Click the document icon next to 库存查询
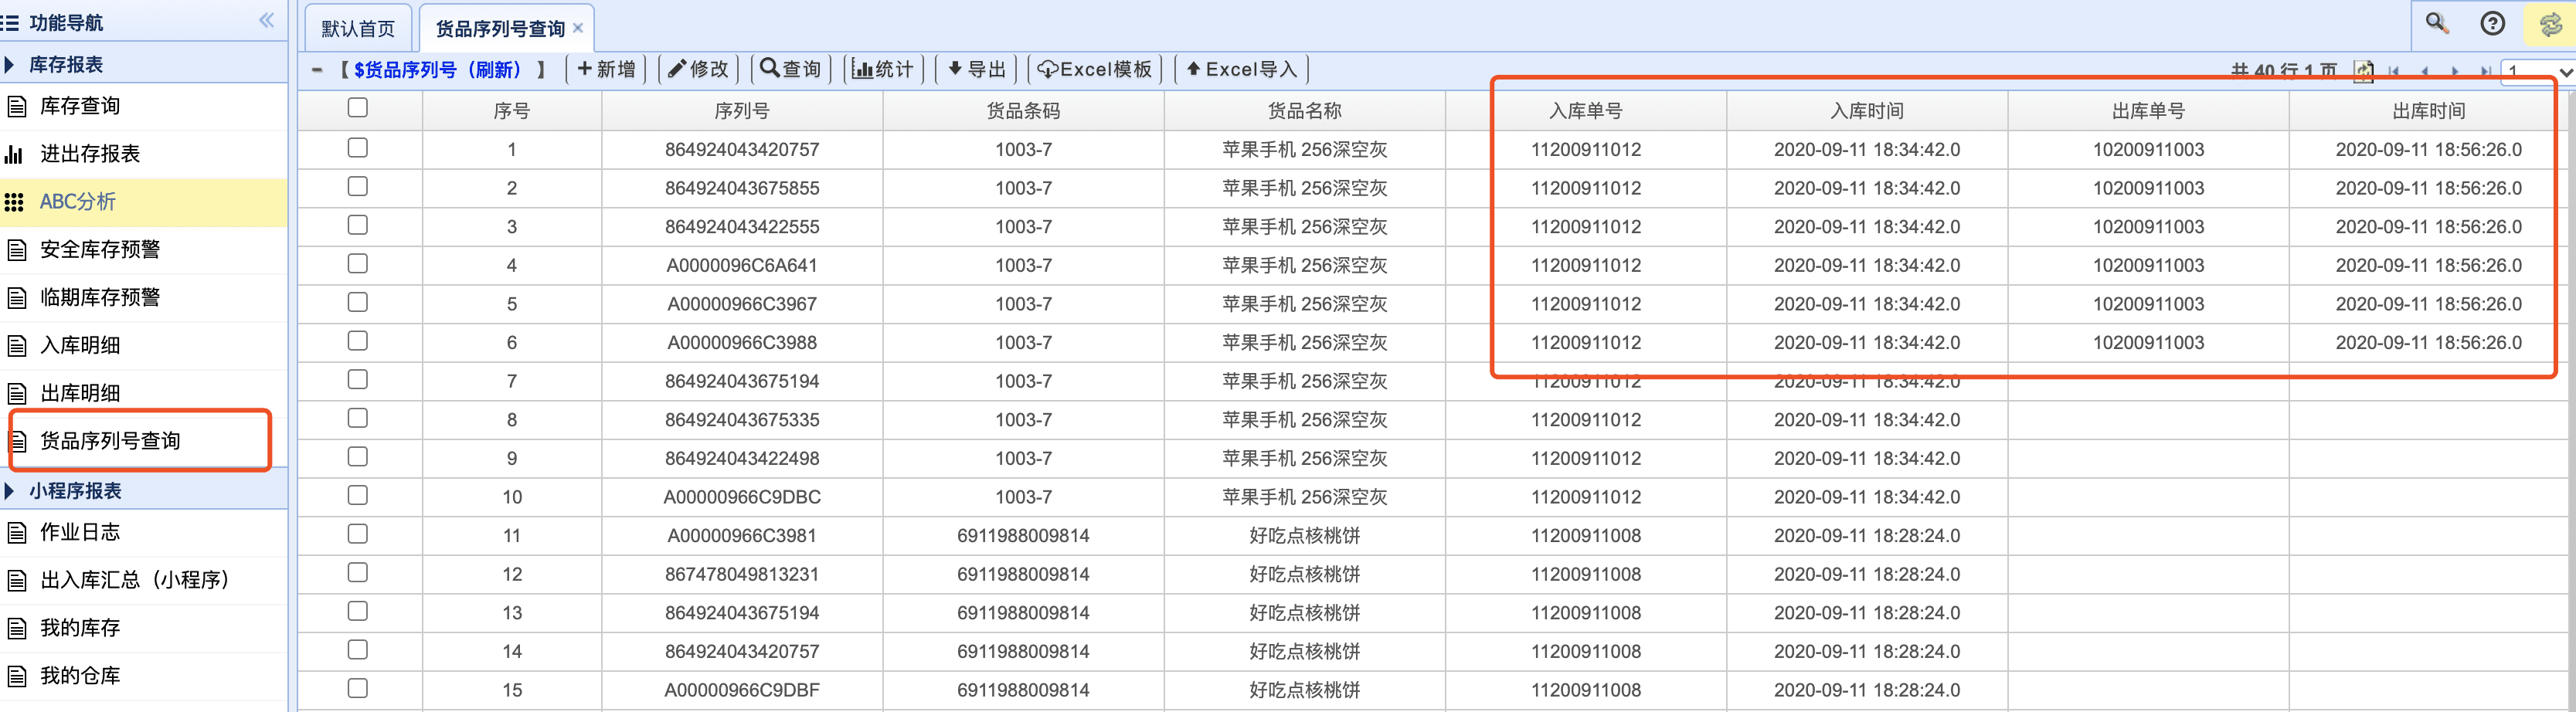This screenshot has width=2576, height=712. point(16,106)
